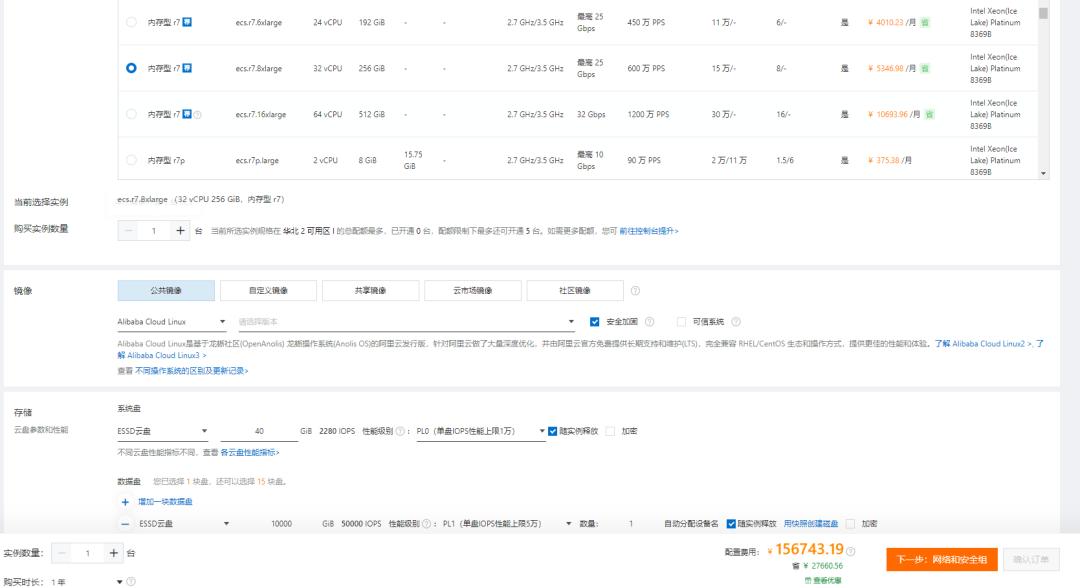
Task: Click the question mark beside ecs.r7.16xlarge row
Action: click(198, 114)
